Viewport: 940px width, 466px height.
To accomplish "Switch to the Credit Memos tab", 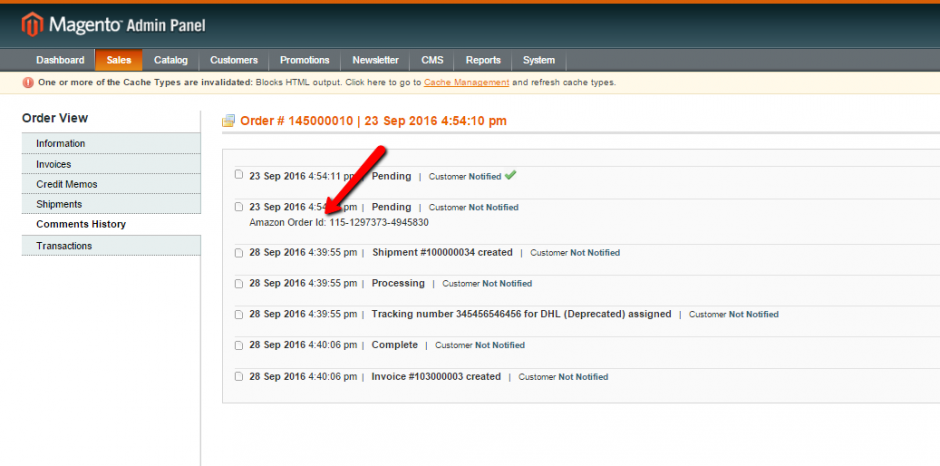I will (x=112, y=184).
